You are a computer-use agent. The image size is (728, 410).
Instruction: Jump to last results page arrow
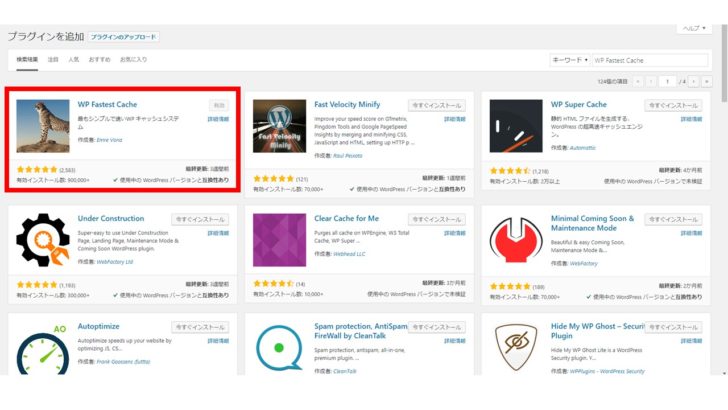click(706, 82)
